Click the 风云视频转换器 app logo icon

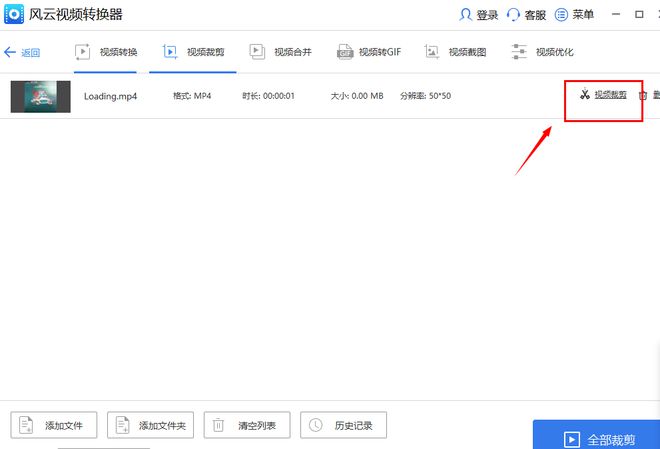coord(15,15)
